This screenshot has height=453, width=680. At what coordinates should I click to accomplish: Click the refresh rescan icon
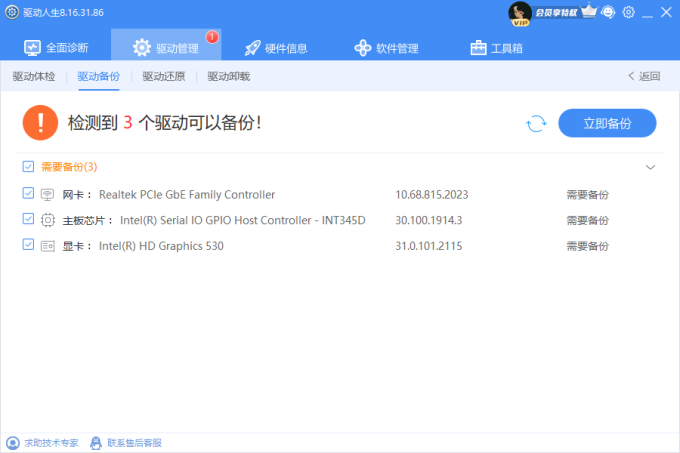click(536, 124)
